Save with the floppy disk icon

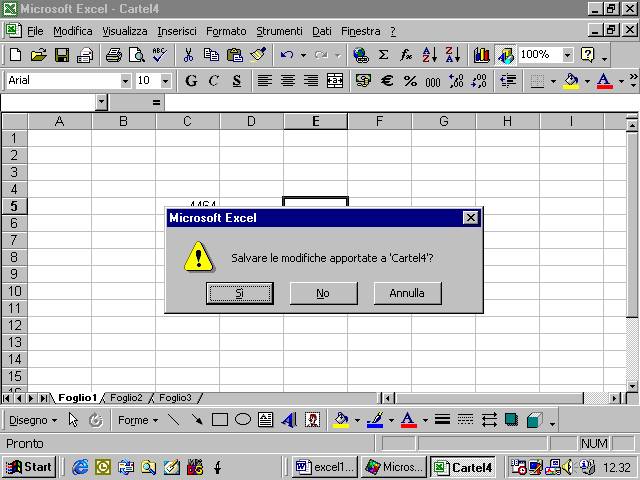pos(62,55)
